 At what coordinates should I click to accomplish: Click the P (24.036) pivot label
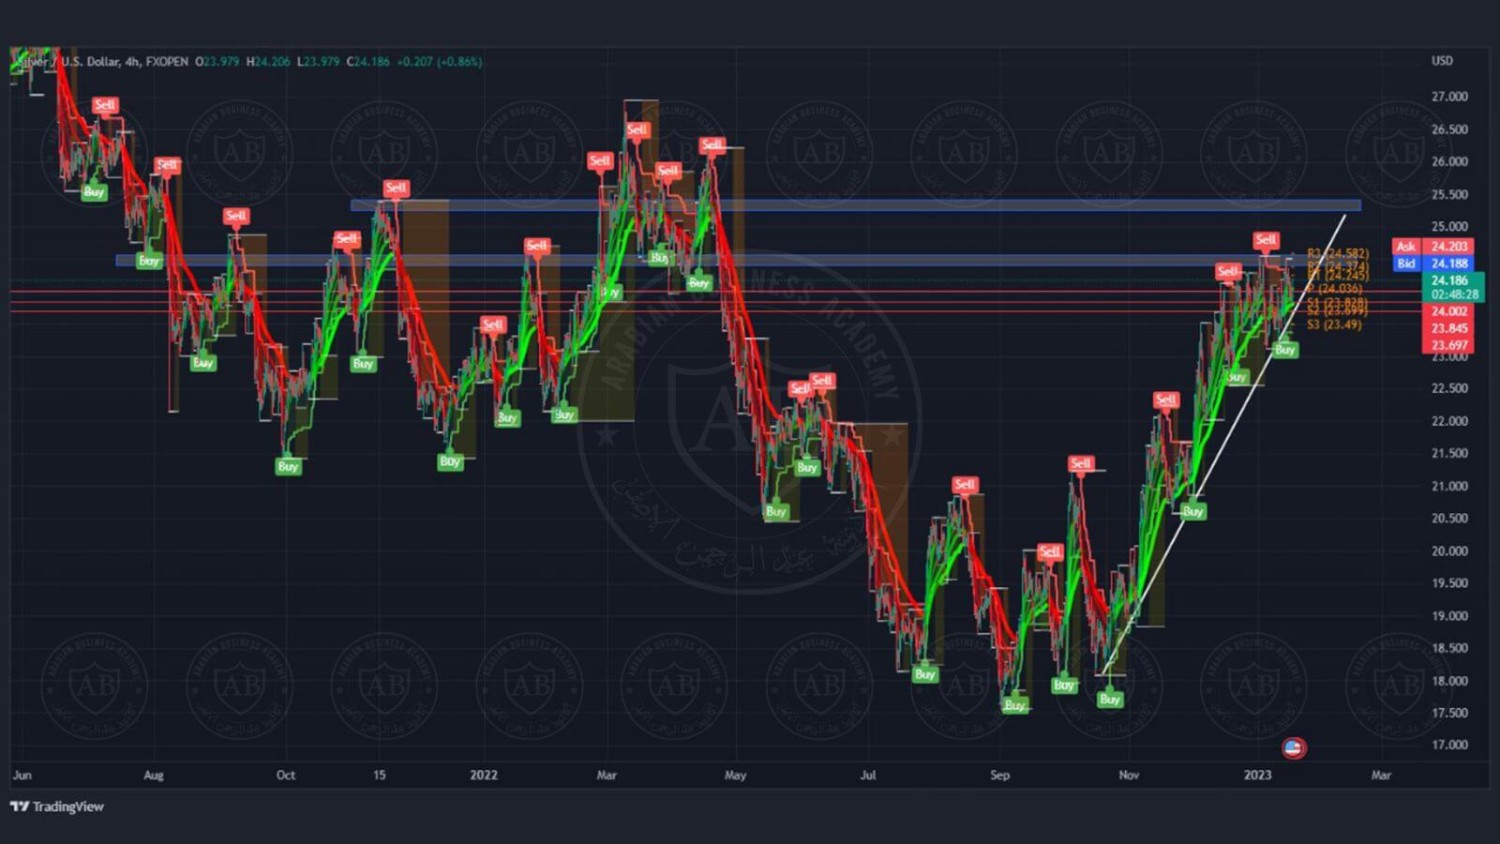click(1334, 289)
